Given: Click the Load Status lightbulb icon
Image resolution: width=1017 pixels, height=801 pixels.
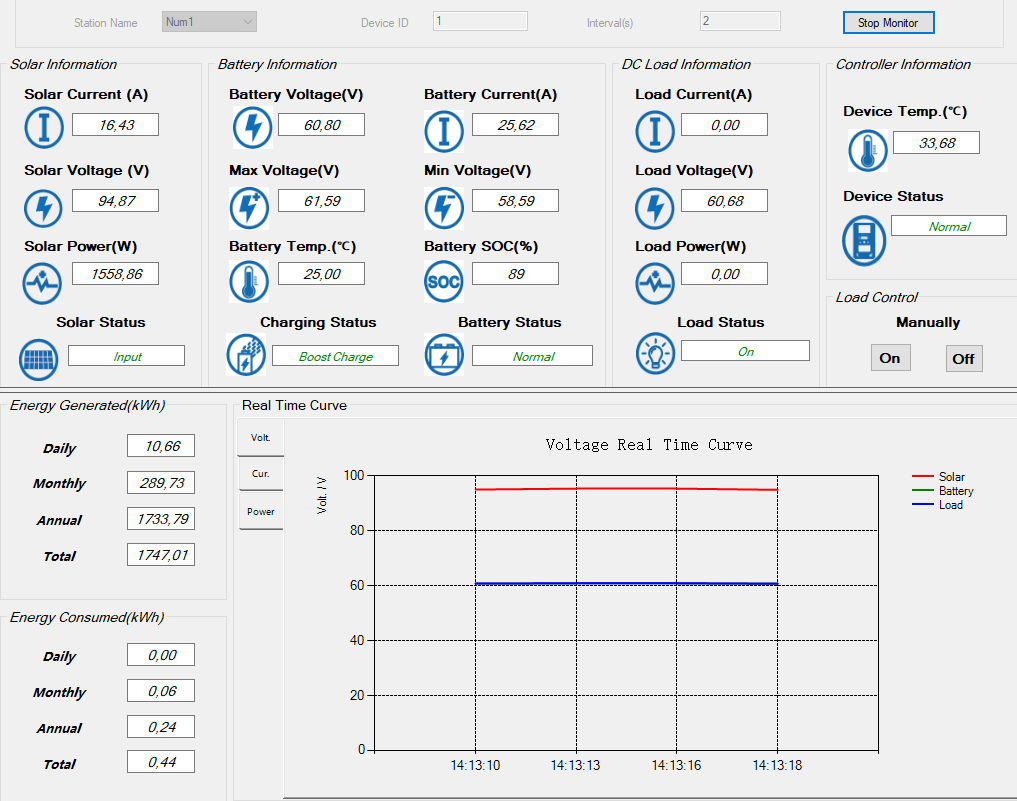Looking at the screenshot, I should [x=656, y=352].
